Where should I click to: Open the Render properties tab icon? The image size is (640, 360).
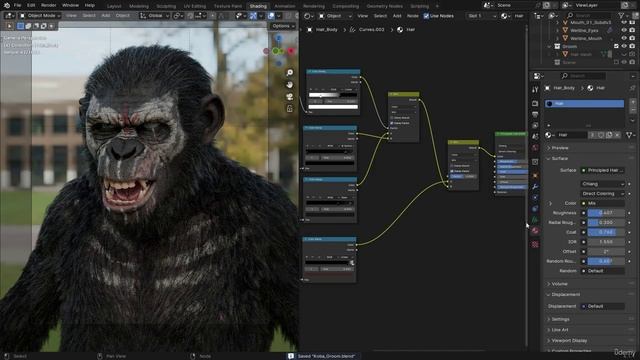(x=535, y=104)
